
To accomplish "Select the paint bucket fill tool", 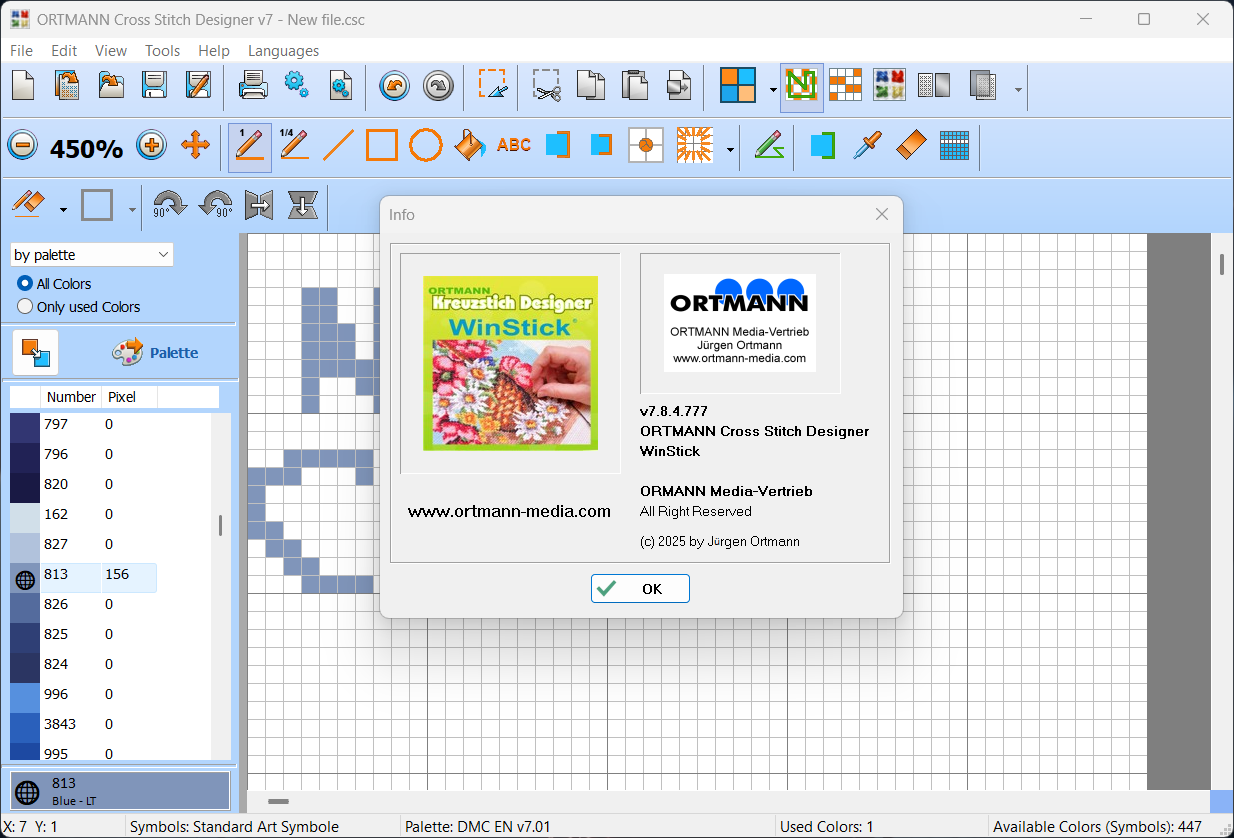I will pos(468,146).
